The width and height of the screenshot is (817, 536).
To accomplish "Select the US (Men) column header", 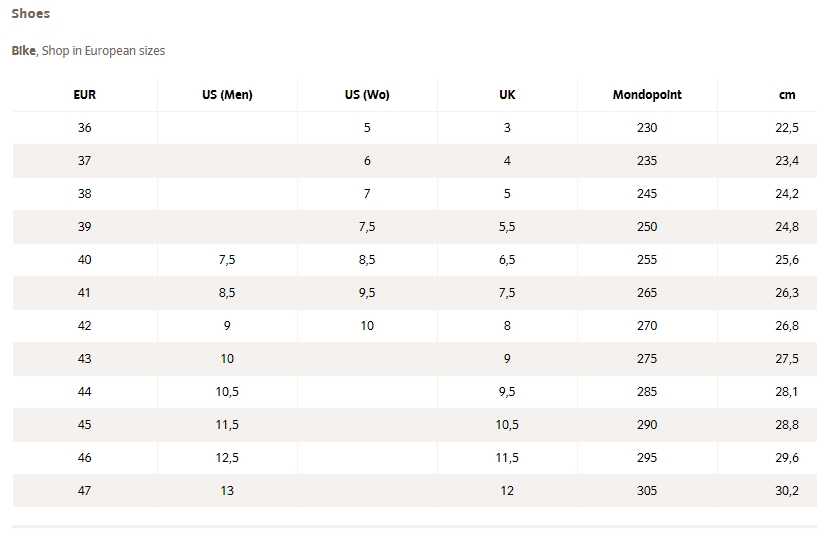I will pos(227,95).
